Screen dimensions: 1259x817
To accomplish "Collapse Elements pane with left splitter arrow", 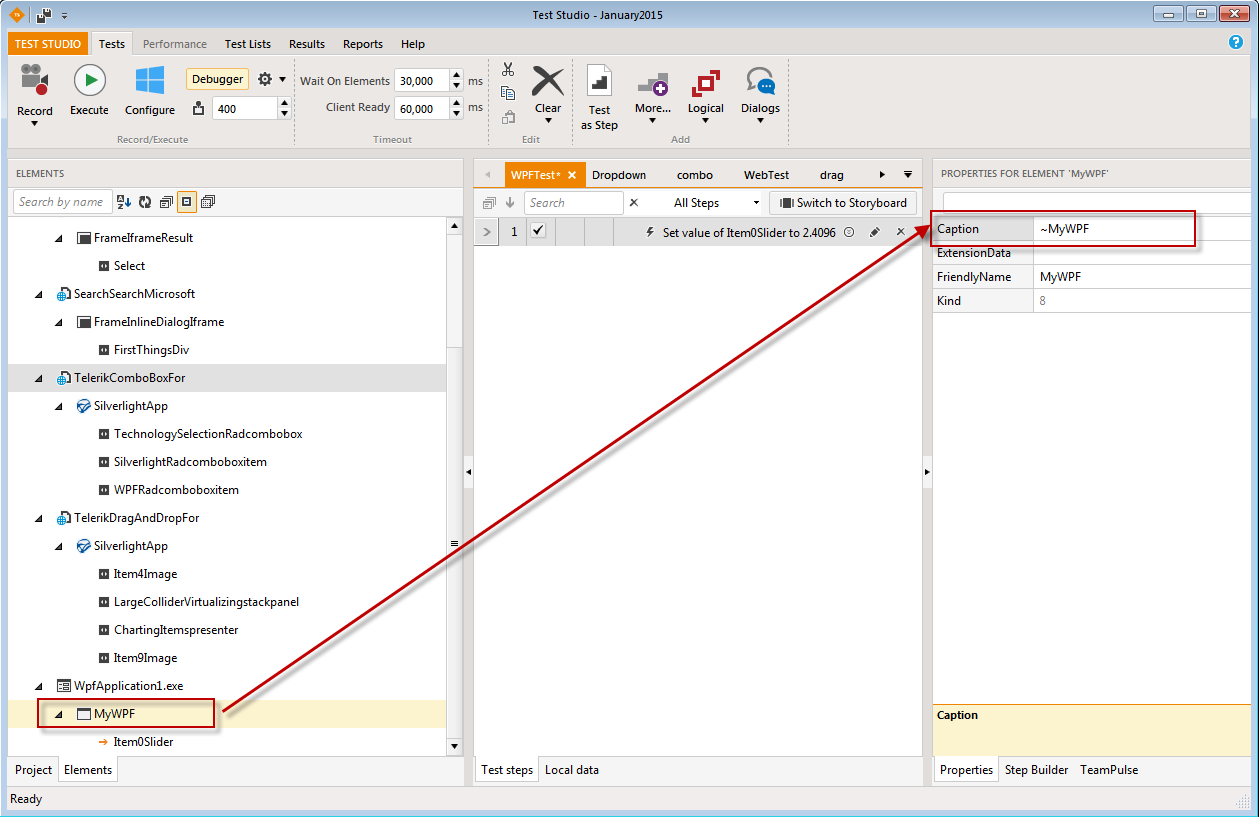I will pyautogui.click(x=467, y=471).
